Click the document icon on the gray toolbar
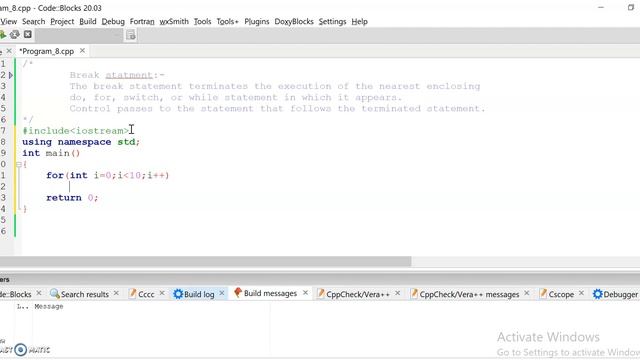 (131, 35)
